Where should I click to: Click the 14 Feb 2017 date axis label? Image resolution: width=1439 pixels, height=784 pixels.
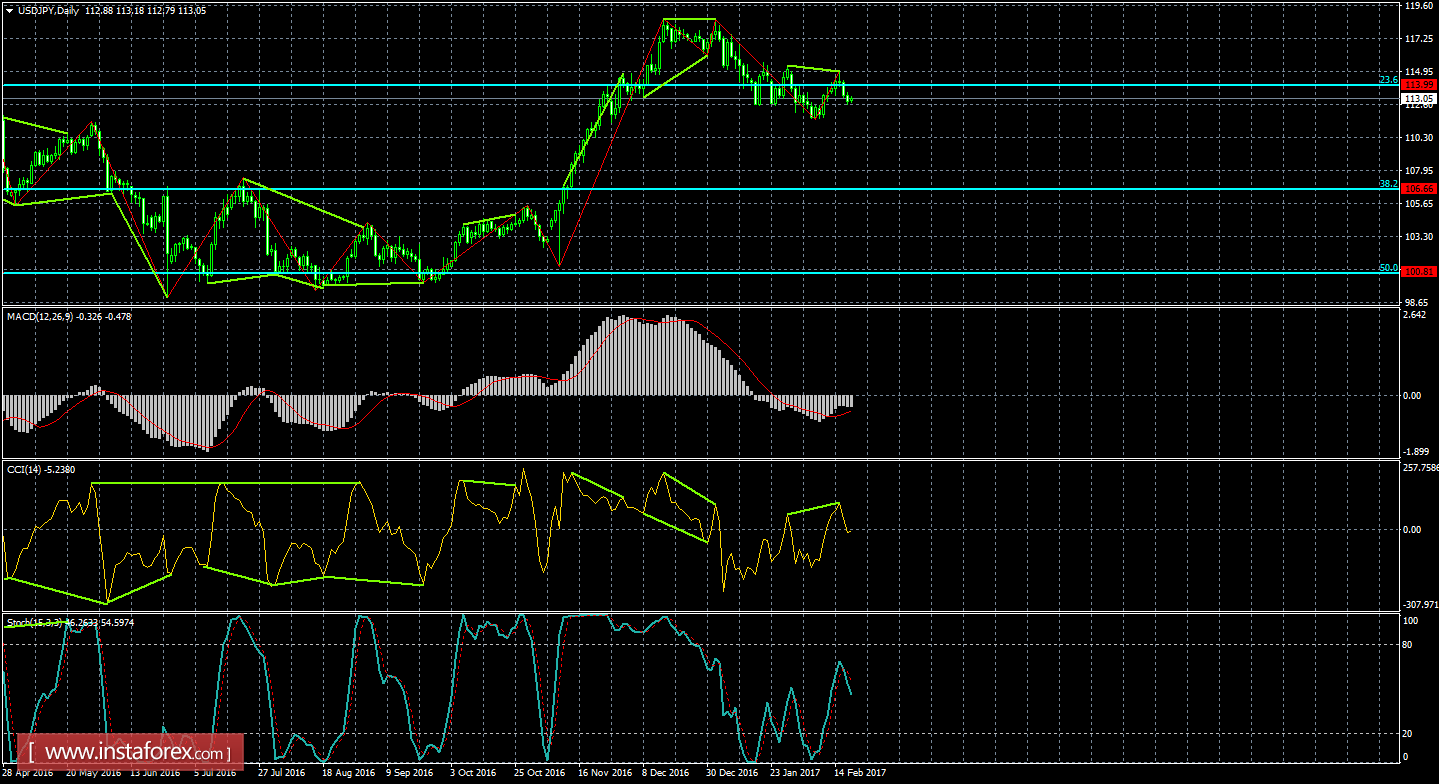(x=860, y=771)
